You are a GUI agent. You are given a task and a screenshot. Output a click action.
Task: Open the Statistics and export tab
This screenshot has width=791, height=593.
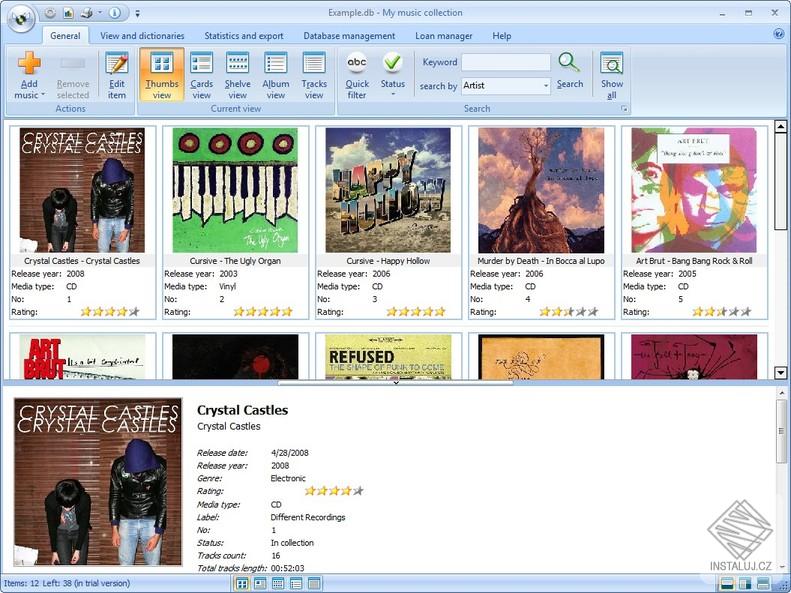[x=244, y=36]
